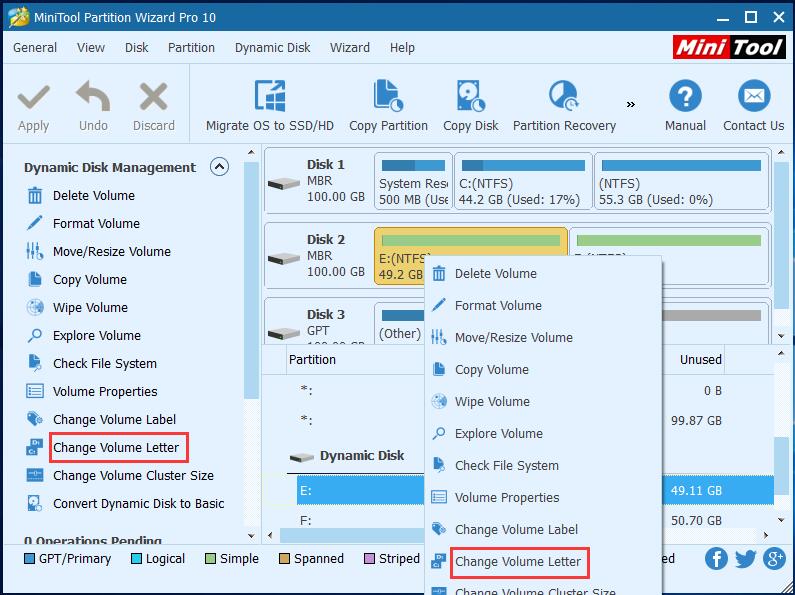This screenshot has width=795, height=595.
Task: Click the tag icon beside sidebar Change Volume Label
Action: 34,419
